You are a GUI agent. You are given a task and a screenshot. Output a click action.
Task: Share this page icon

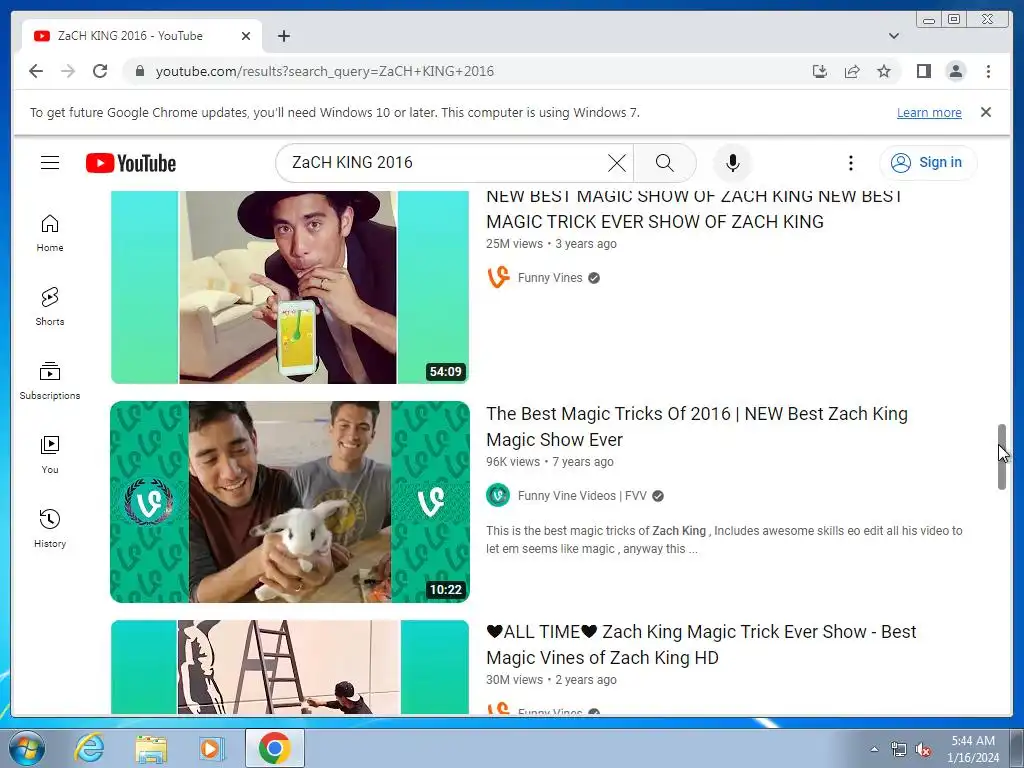coord(852,71)
